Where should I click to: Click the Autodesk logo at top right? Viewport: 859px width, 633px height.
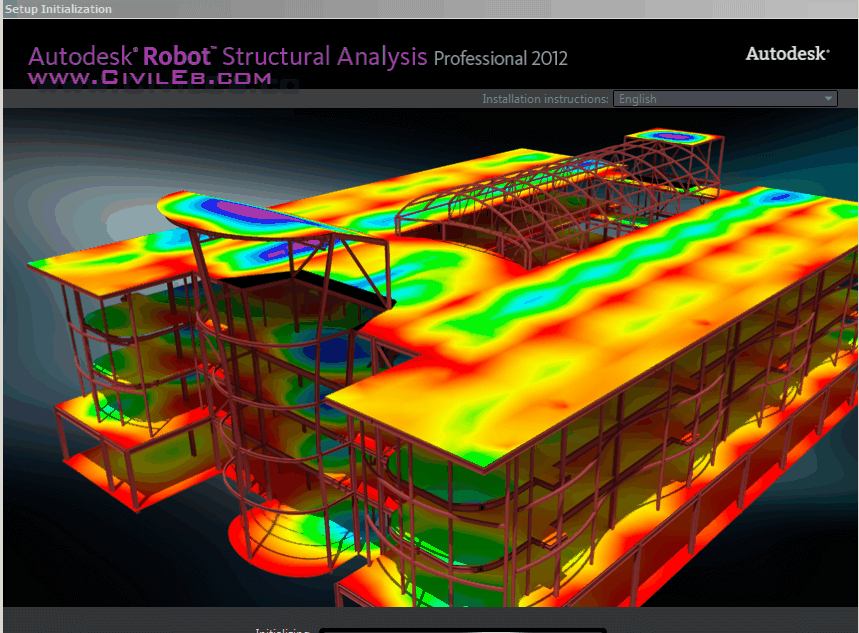click(787, 54)
